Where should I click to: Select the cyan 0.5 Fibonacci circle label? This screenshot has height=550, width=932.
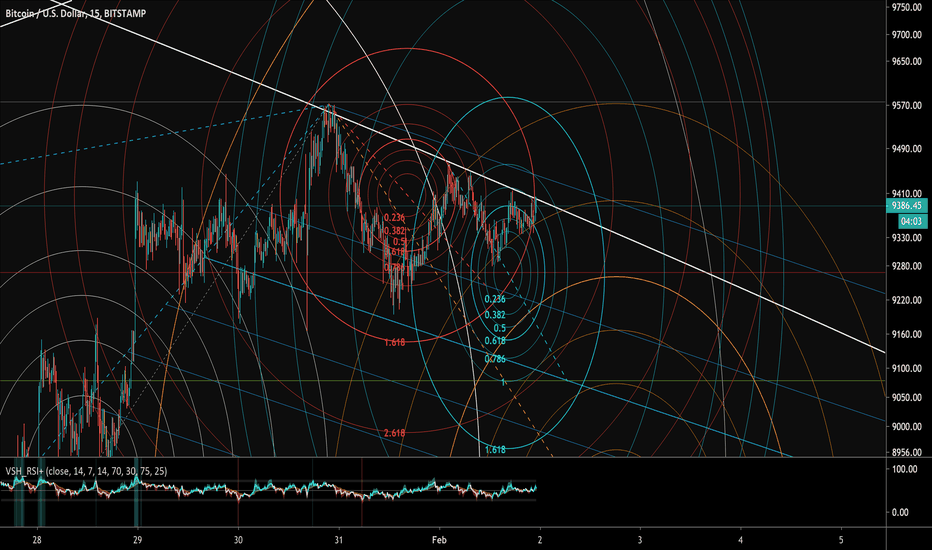pyautogui.click(x=500, y=328)
